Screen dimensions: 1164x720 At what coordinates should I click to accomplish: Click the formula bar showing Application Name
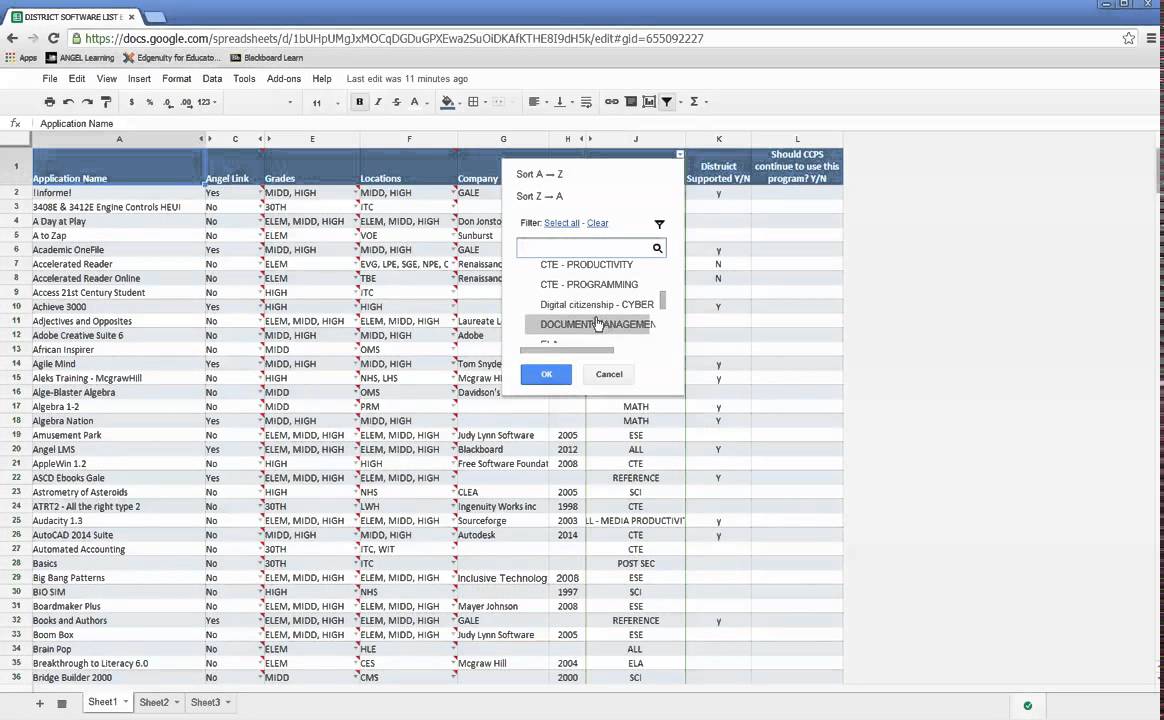coord(594,123)
